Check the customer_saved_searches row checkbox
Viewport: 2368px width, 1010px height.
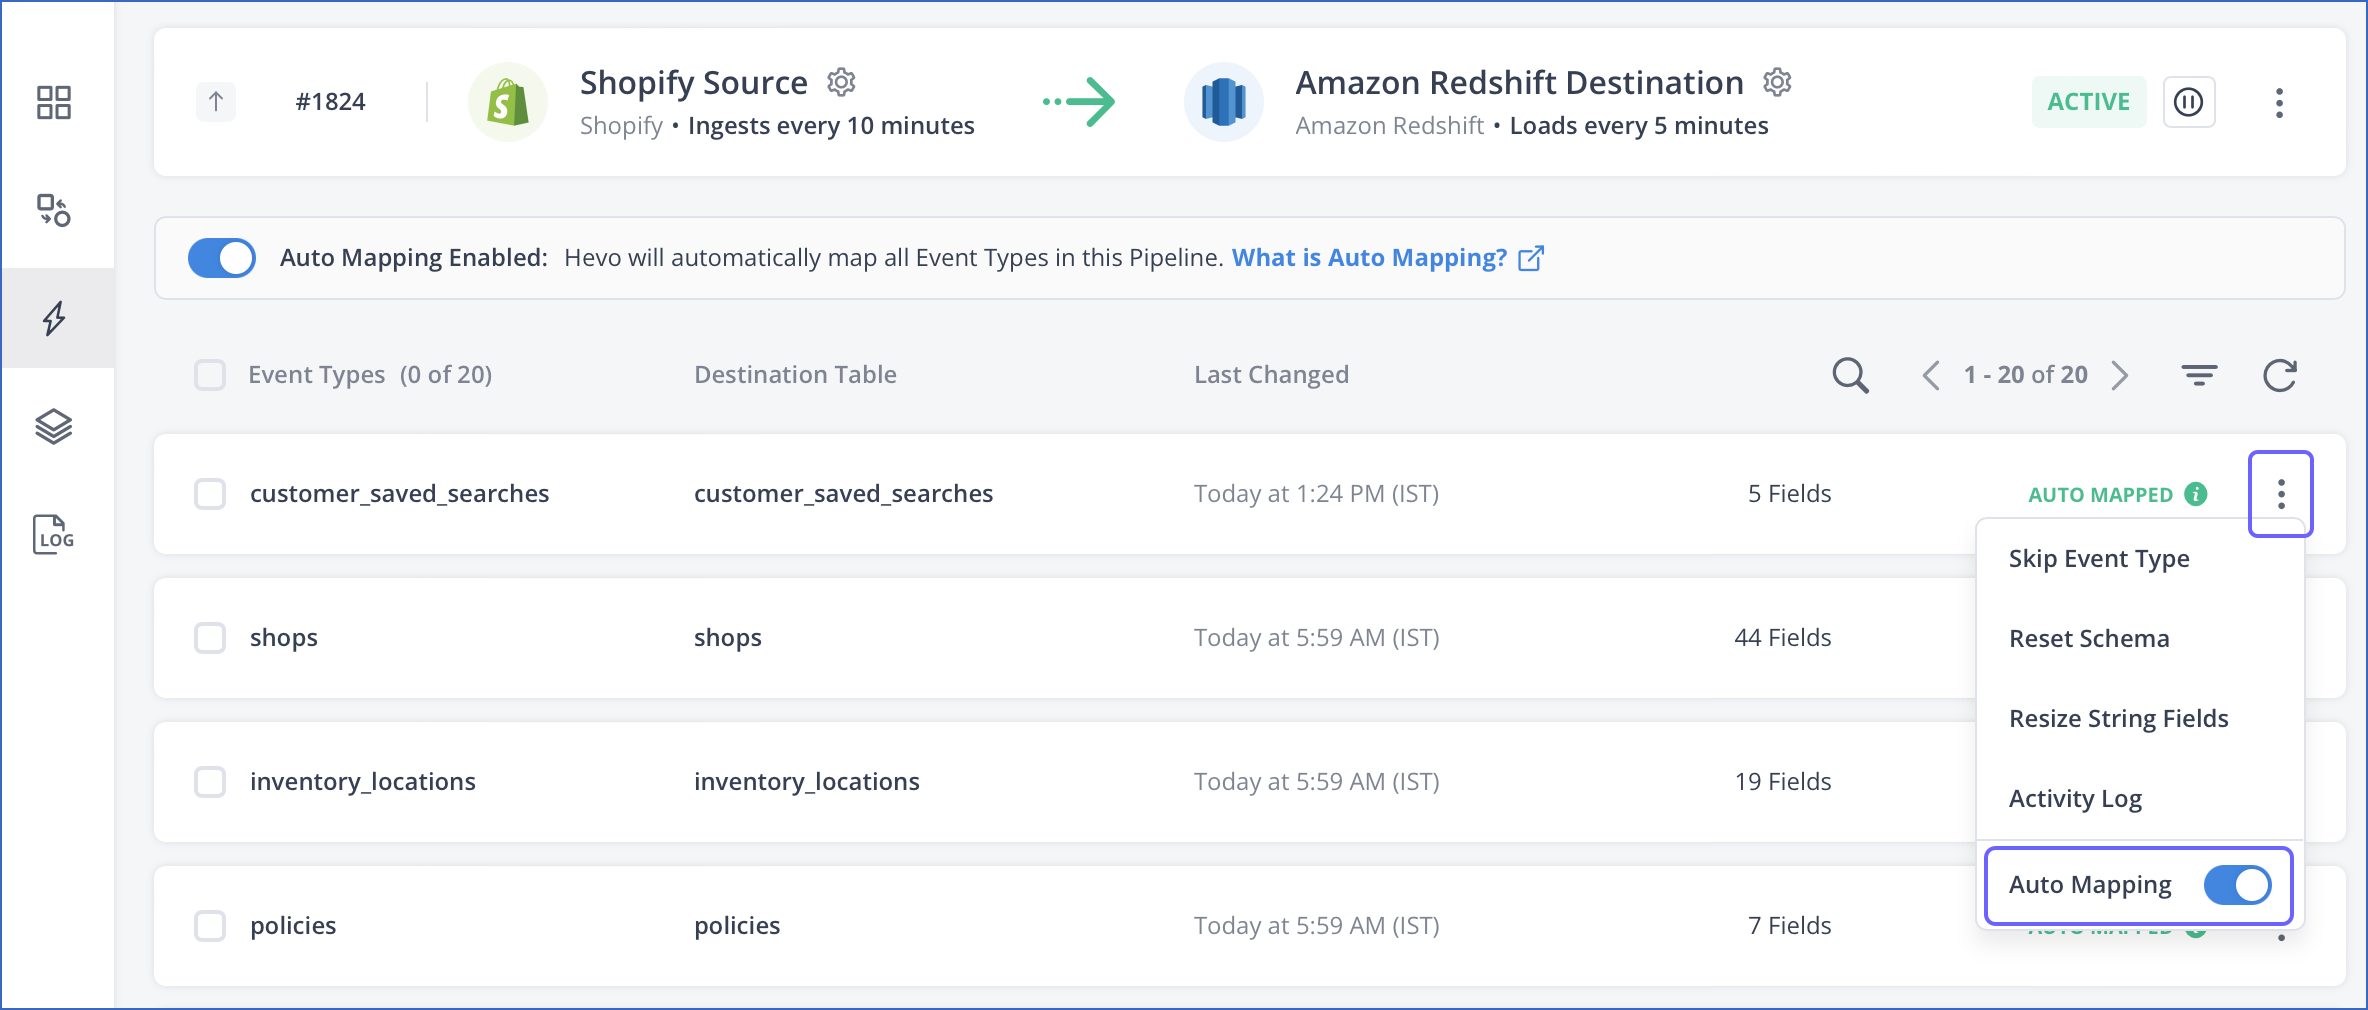[x=210, y=494]
